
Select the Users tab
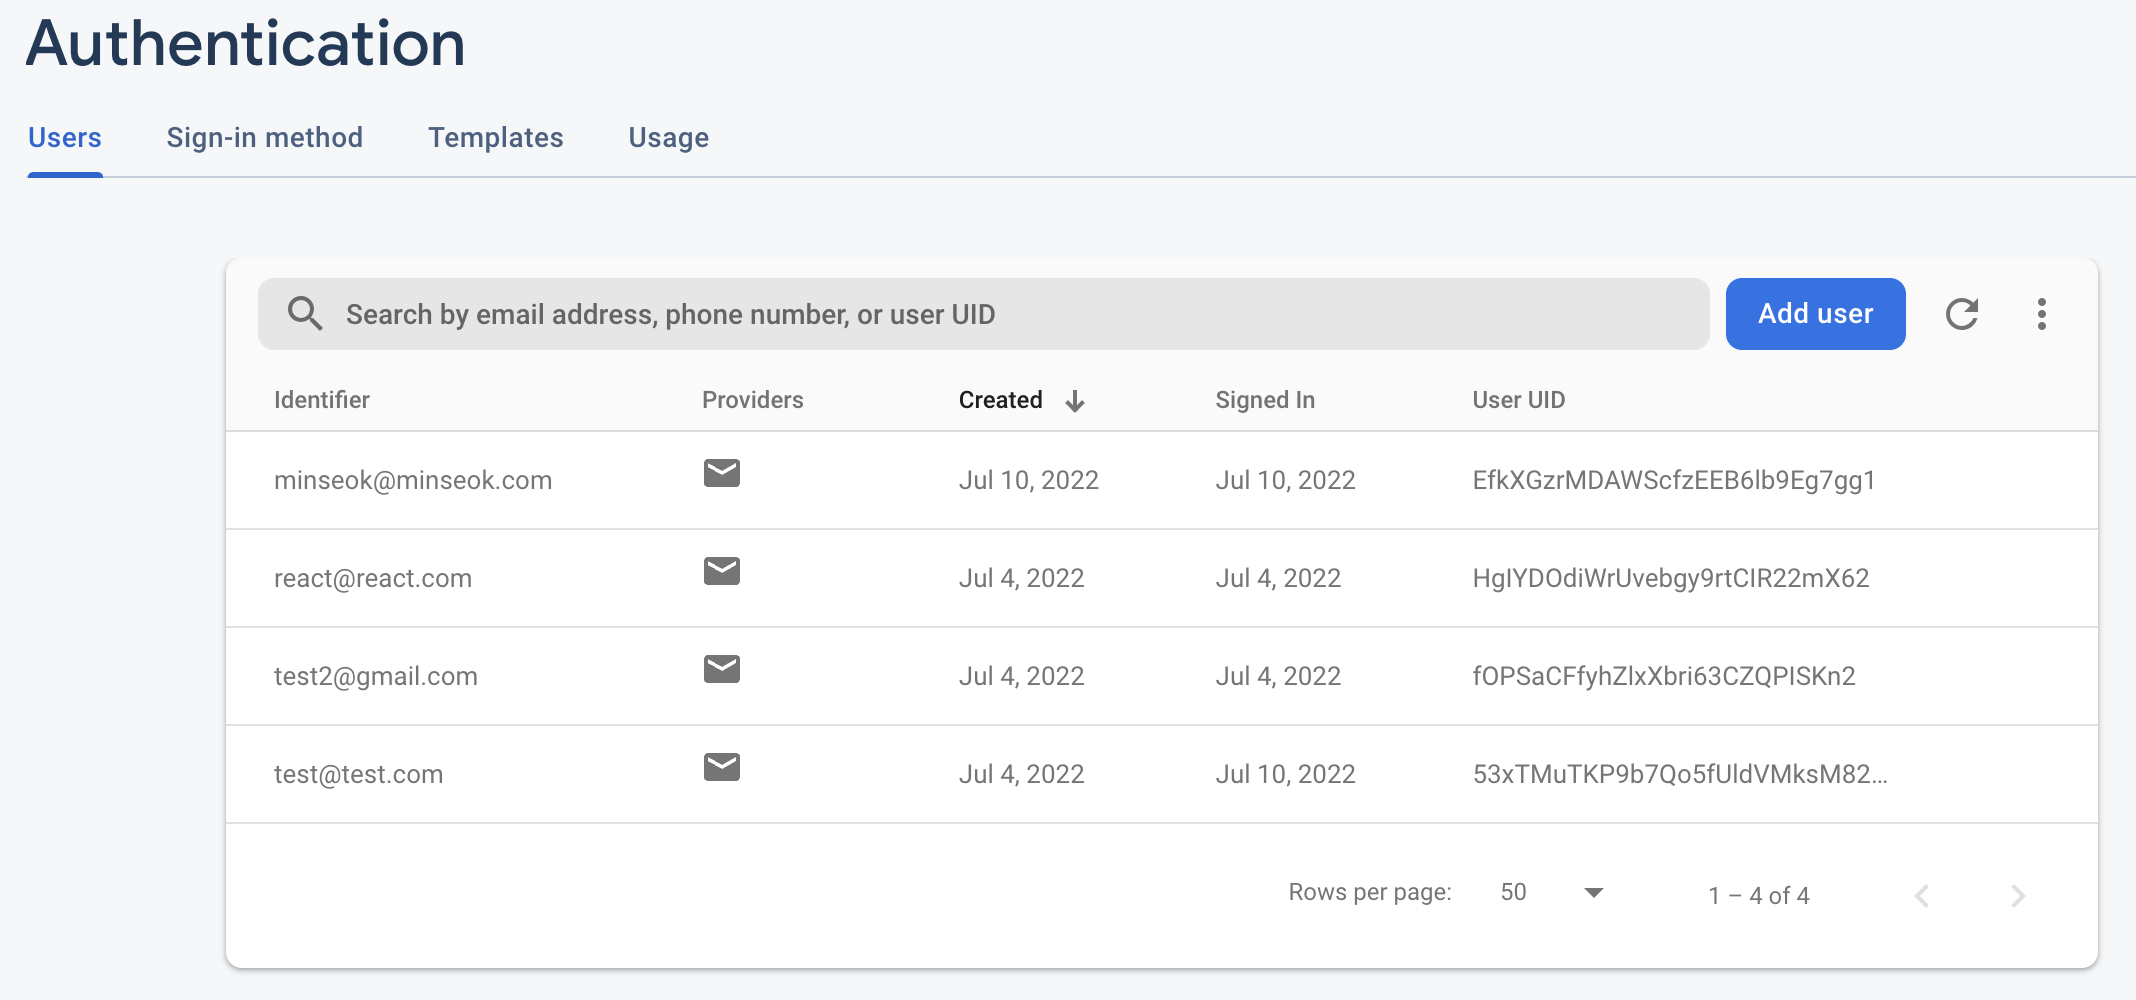pyautogui.click(x=65, y=138)
